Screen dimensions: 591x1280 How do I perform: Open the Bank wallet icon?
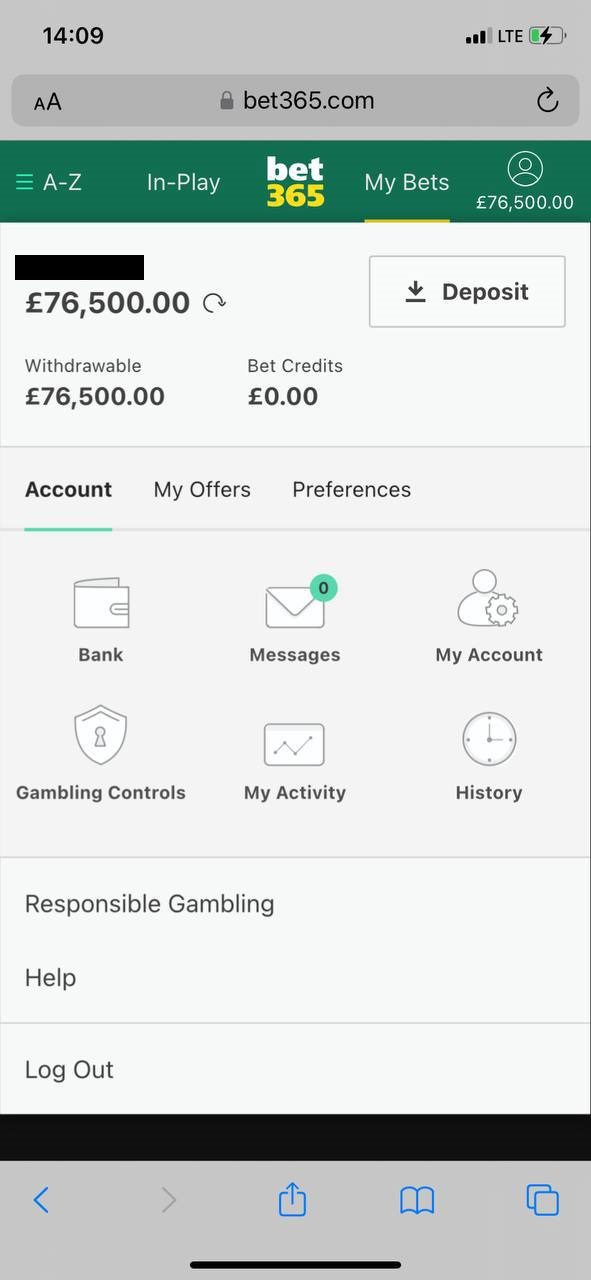point(101,603)
